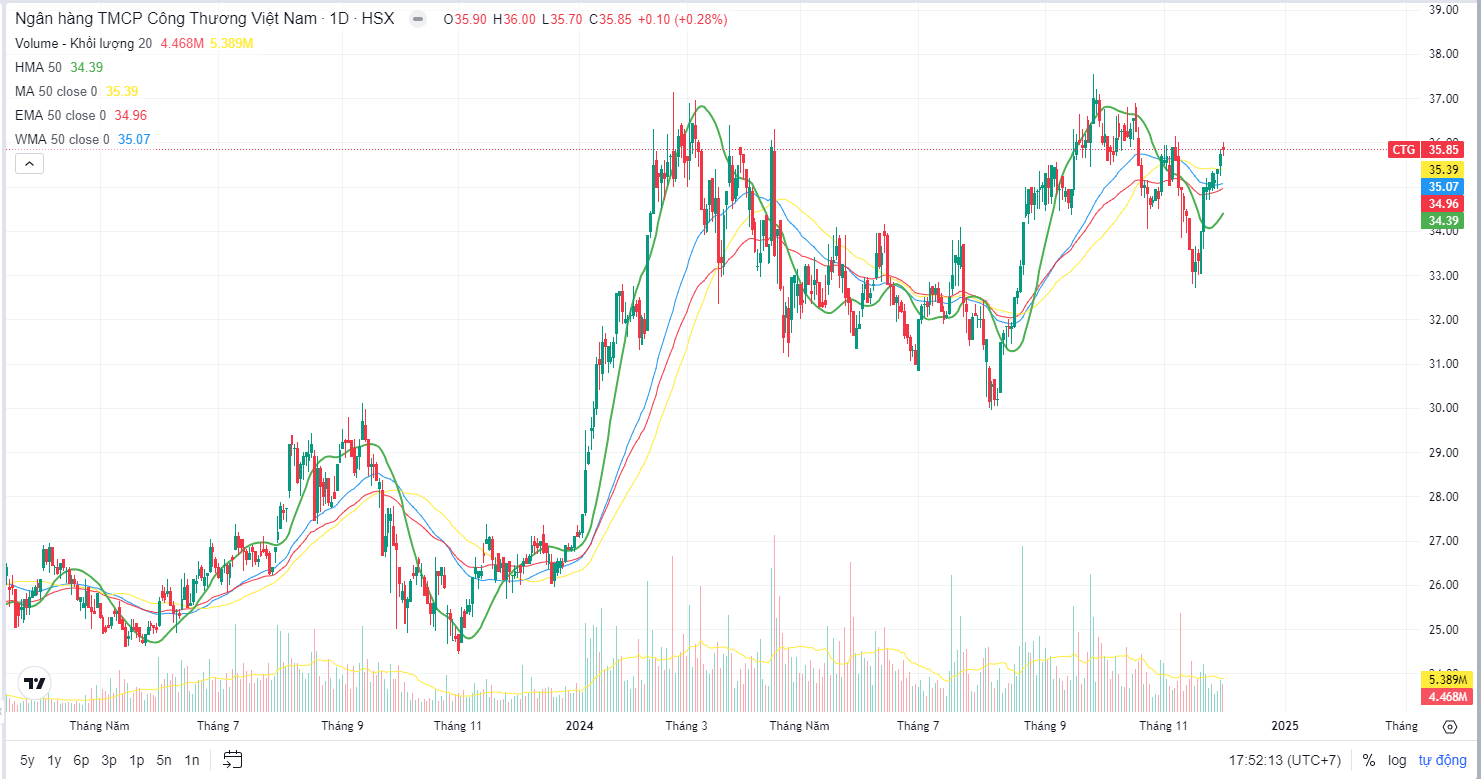Select the 6p time range
This screenshot has width=1481, height=779.
click(x=81, y=760)
